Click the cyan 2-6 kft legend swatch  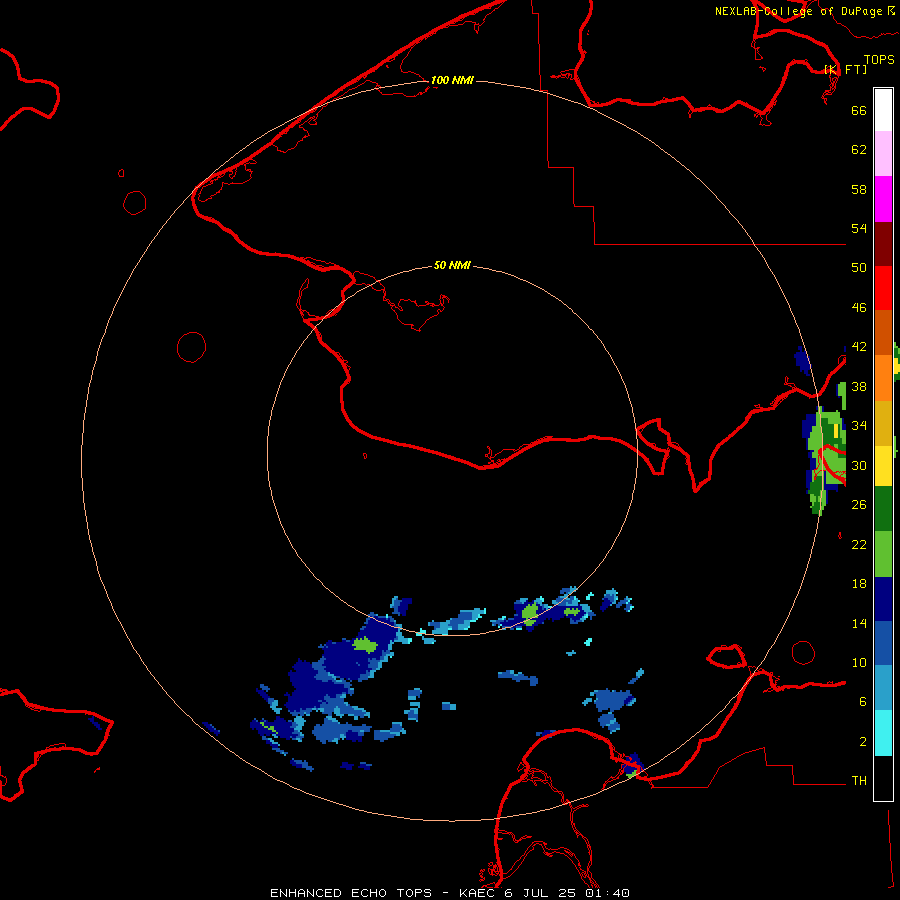click(883, 733)
